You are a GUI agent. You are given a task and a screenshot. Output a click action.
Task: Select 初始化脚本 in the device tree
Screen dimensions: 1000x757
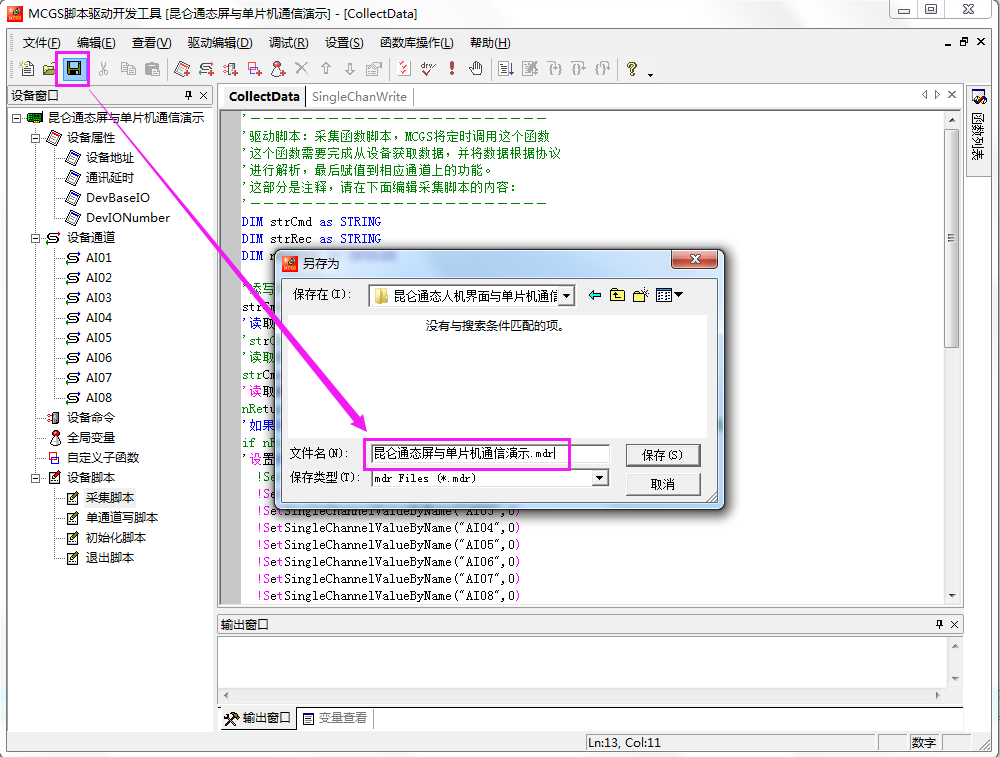(x=115, y=538)
